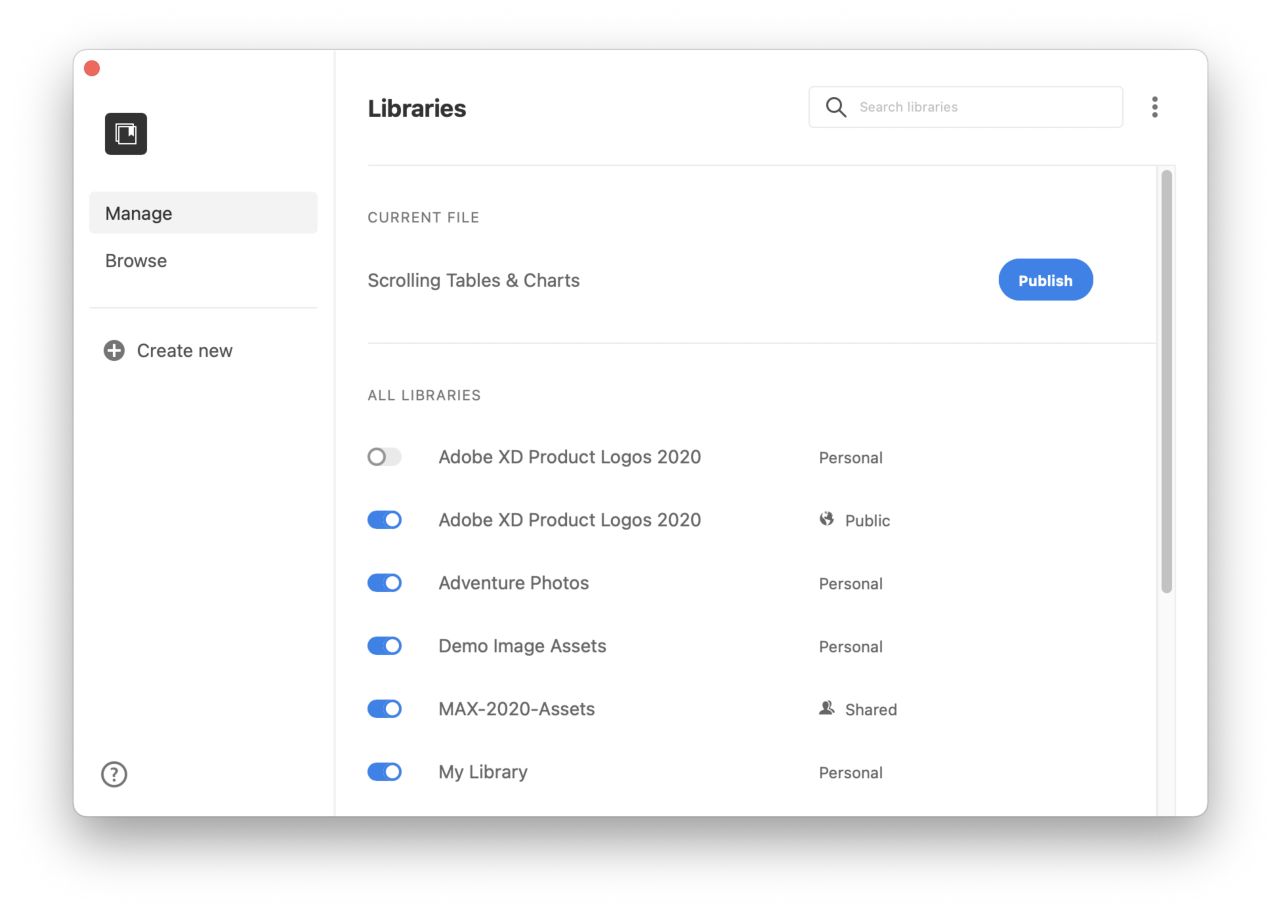Click the people icon next to Shared
This screenshot has height=914, width=1281.
827,708
